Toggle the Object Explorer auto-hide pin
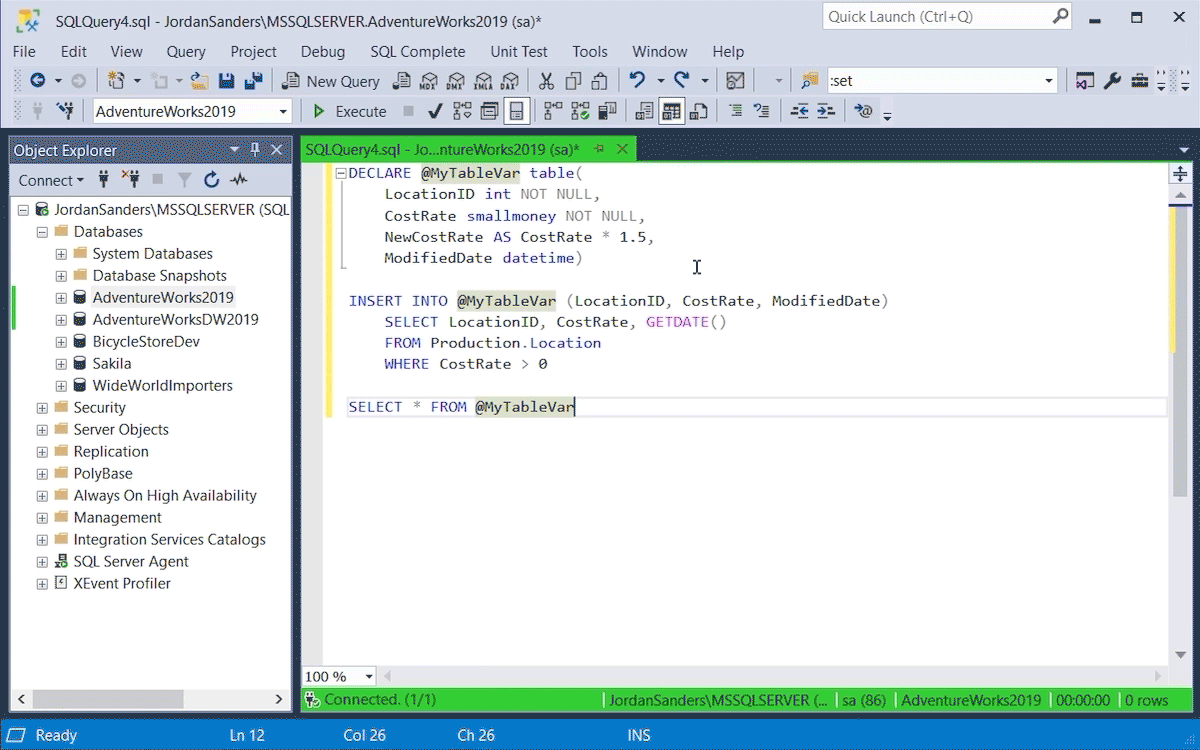 pos(255,150)
